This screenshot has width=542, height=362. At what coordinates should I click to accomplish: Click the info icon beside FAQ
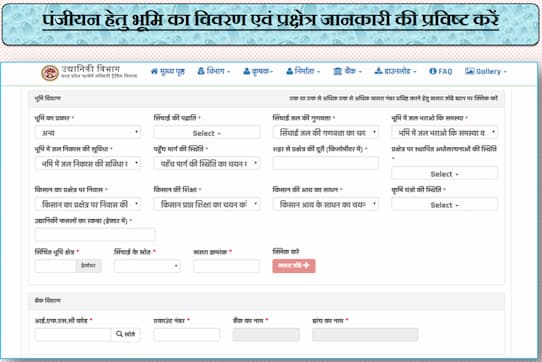coord(432,71)
